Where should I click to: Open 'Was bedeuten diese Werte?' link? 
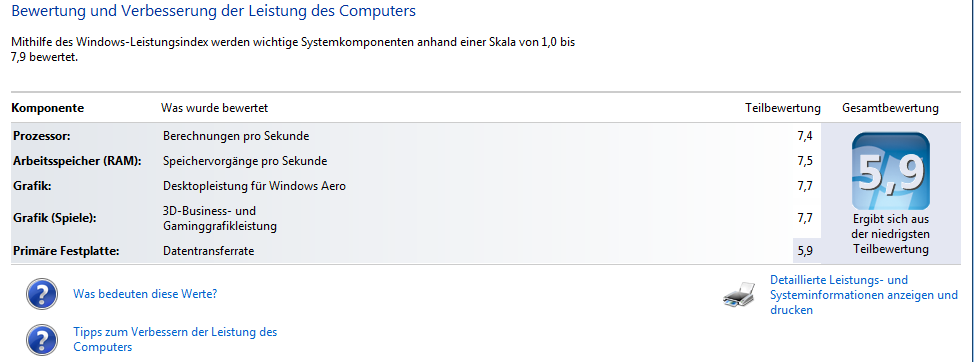click(145, 294)
